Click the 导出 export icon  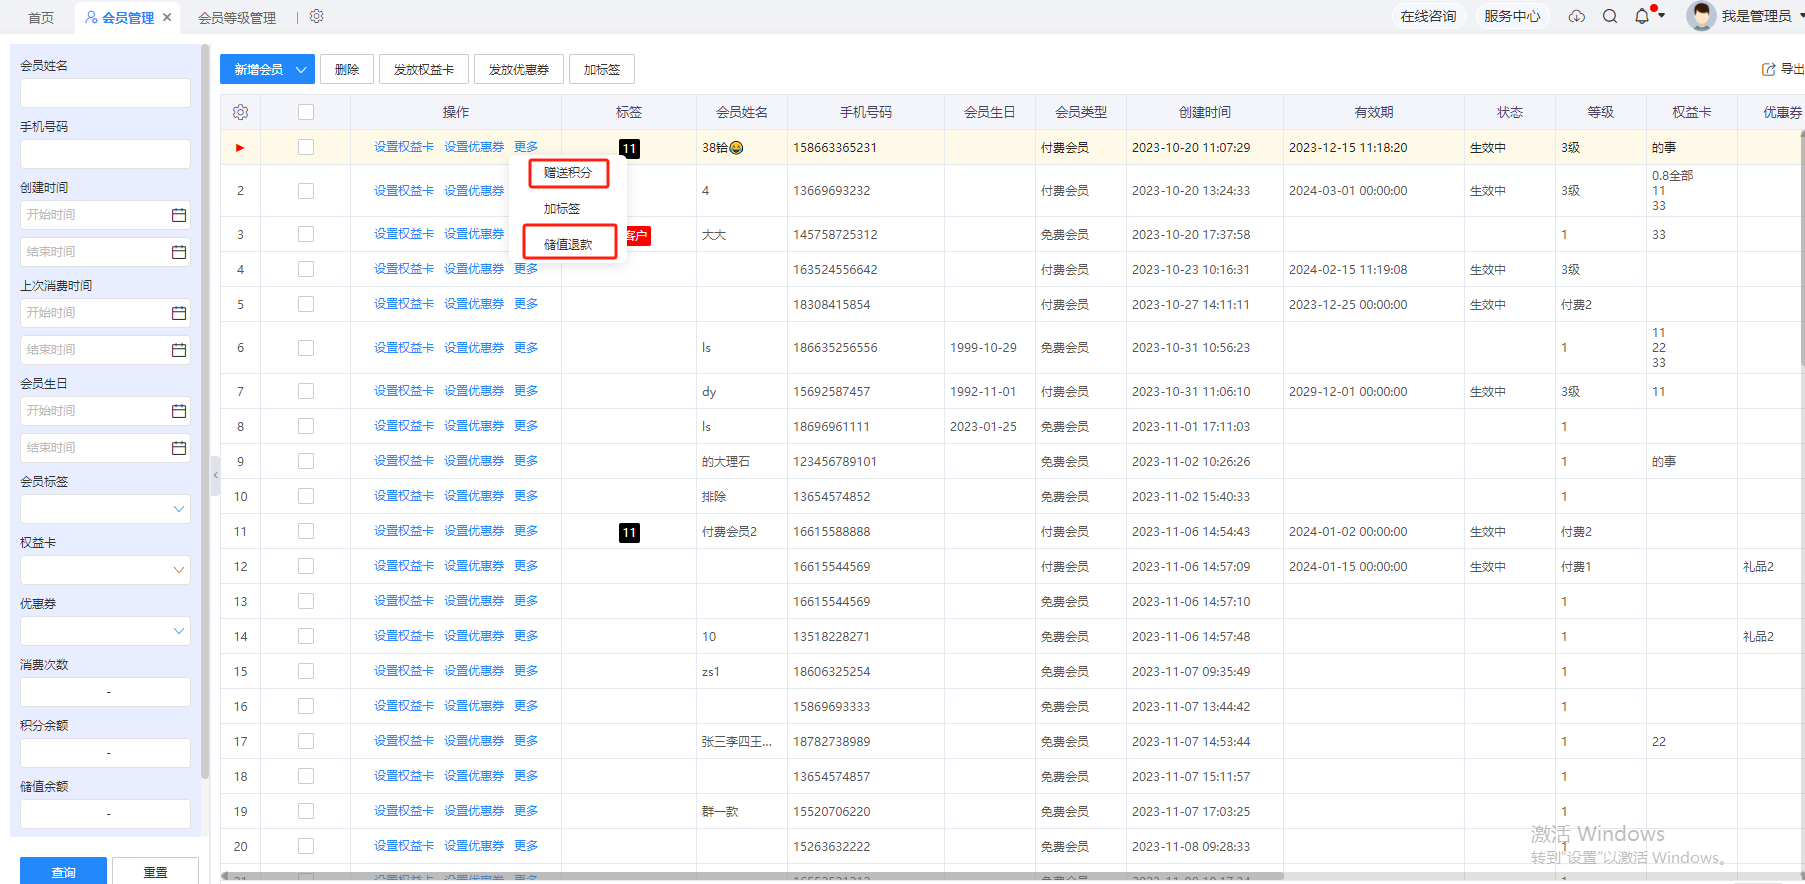click(1768, 69)
